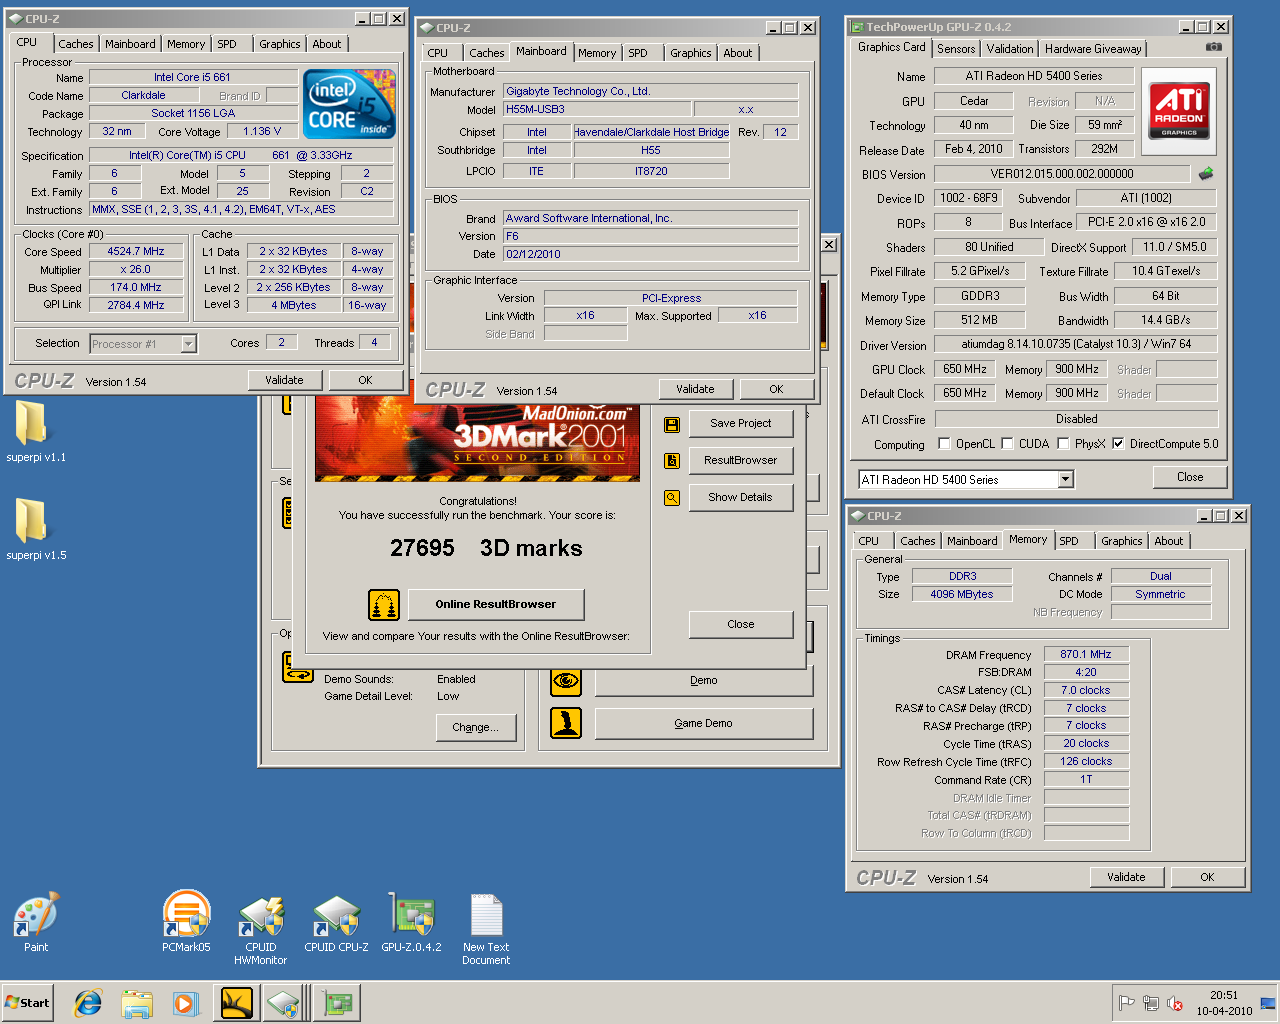Click OK in the Mainboard CPU-Z window

[776, 389]
